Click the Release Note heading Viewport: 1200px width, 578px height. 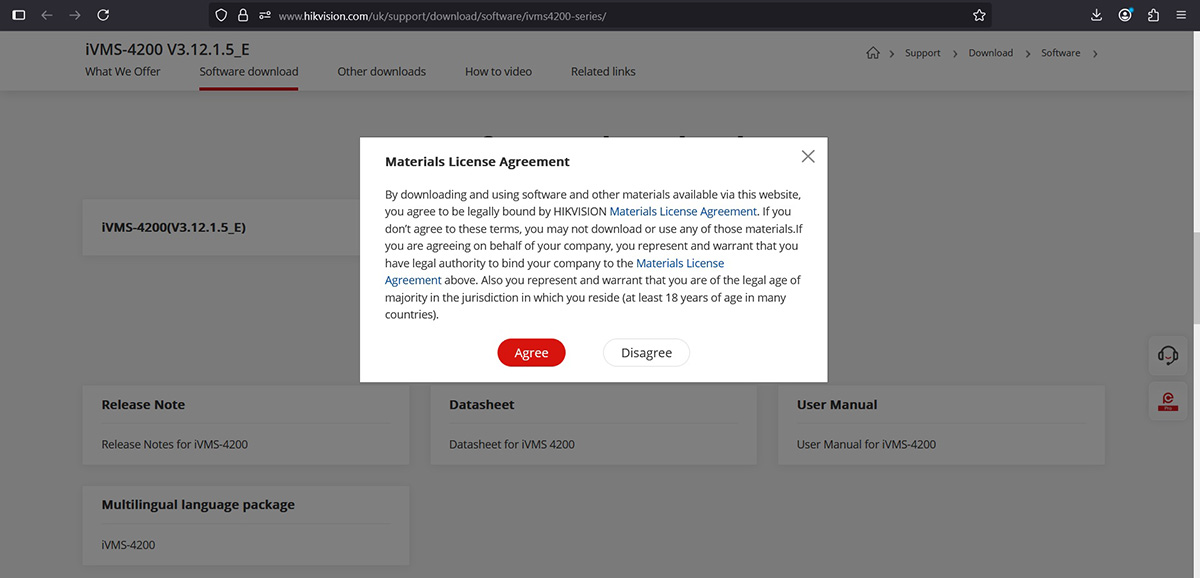[143, 405]
